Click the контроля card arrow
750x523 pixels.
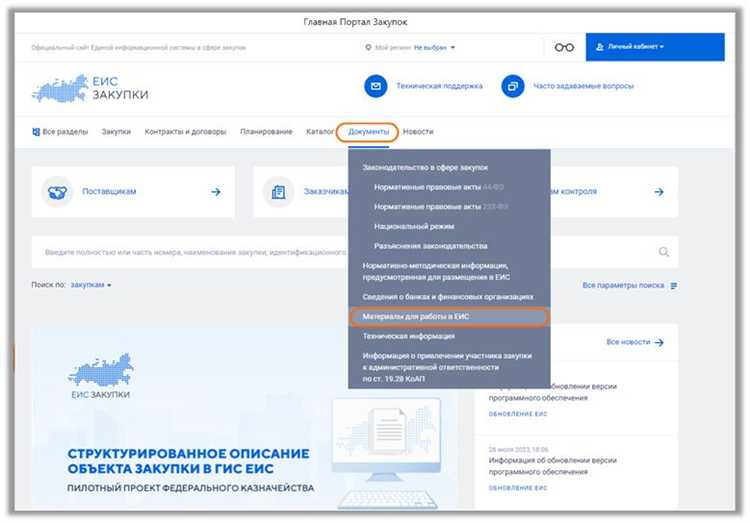(659, 192)
